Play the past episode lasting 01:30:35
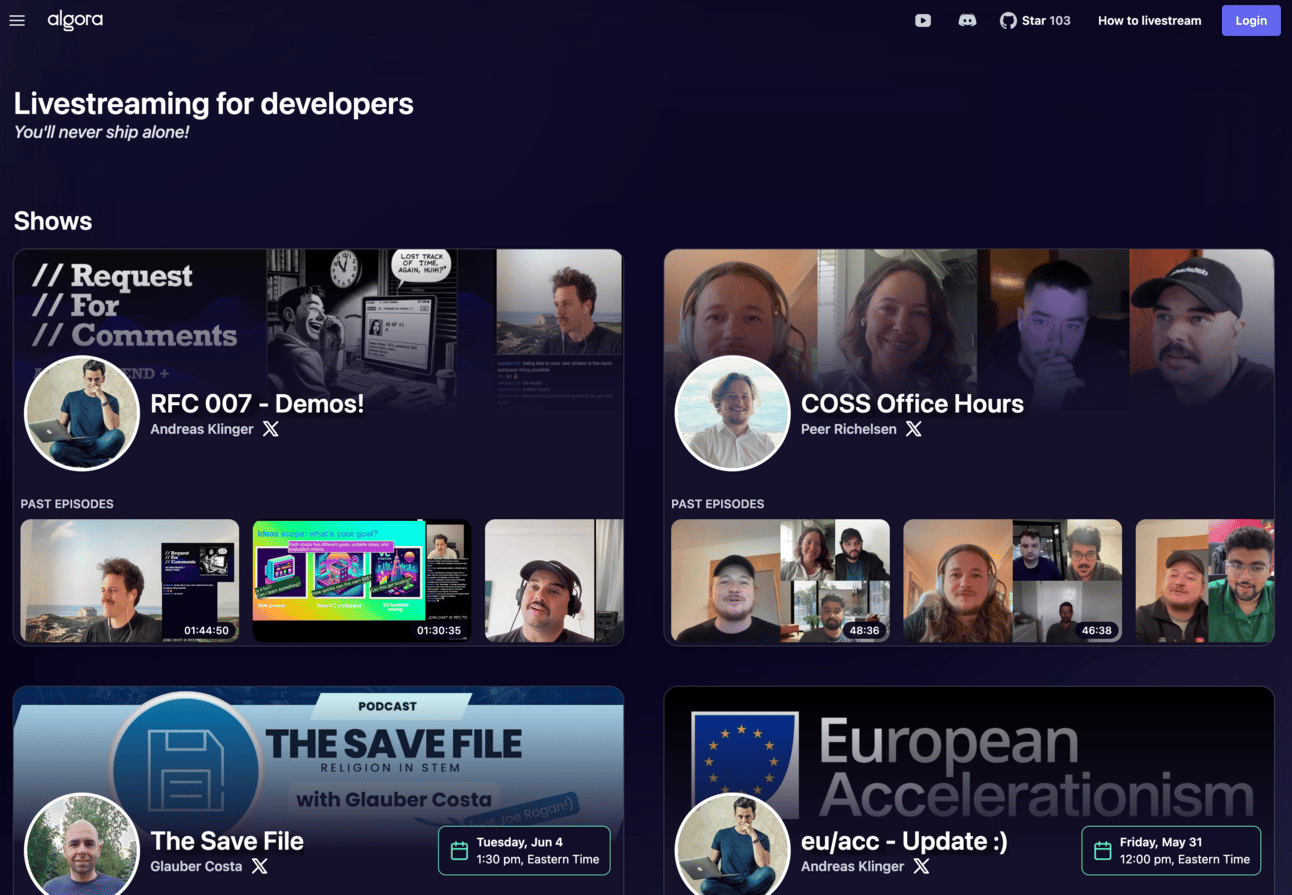 [362, 580]
